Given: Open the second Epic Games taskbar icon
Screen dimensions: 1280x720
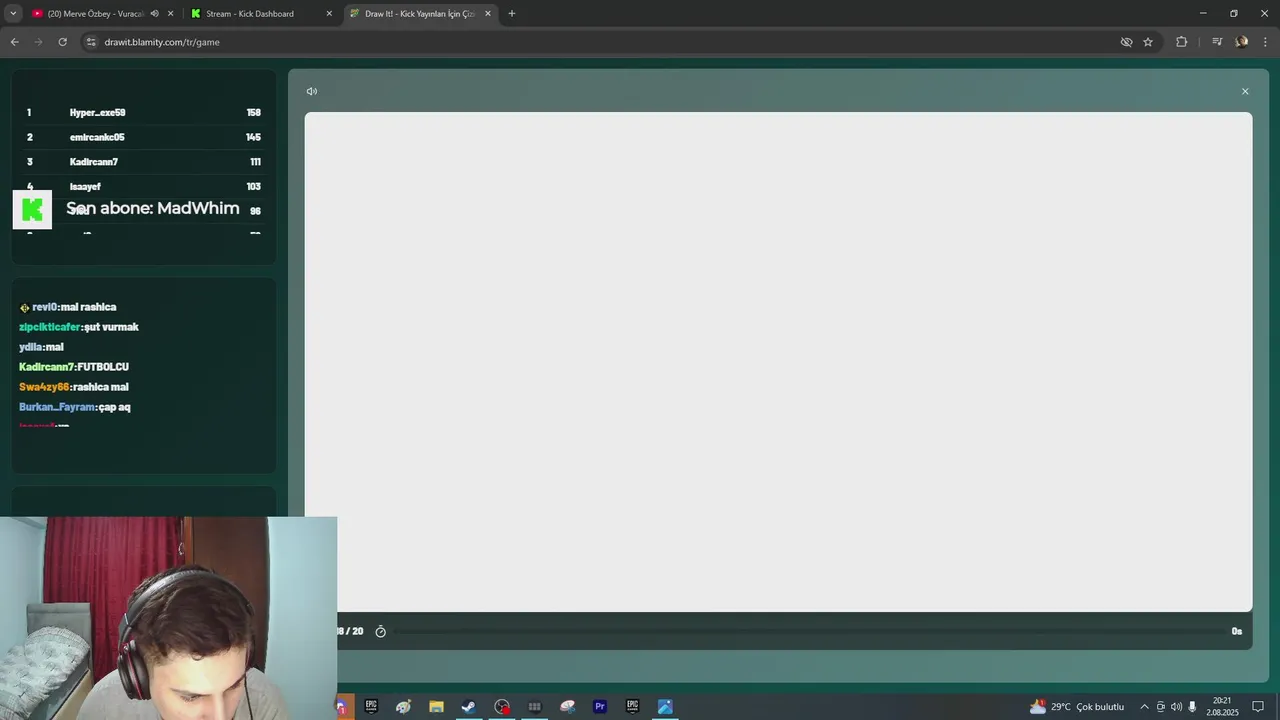Looking at the screenshot, I should click(632, 706).
